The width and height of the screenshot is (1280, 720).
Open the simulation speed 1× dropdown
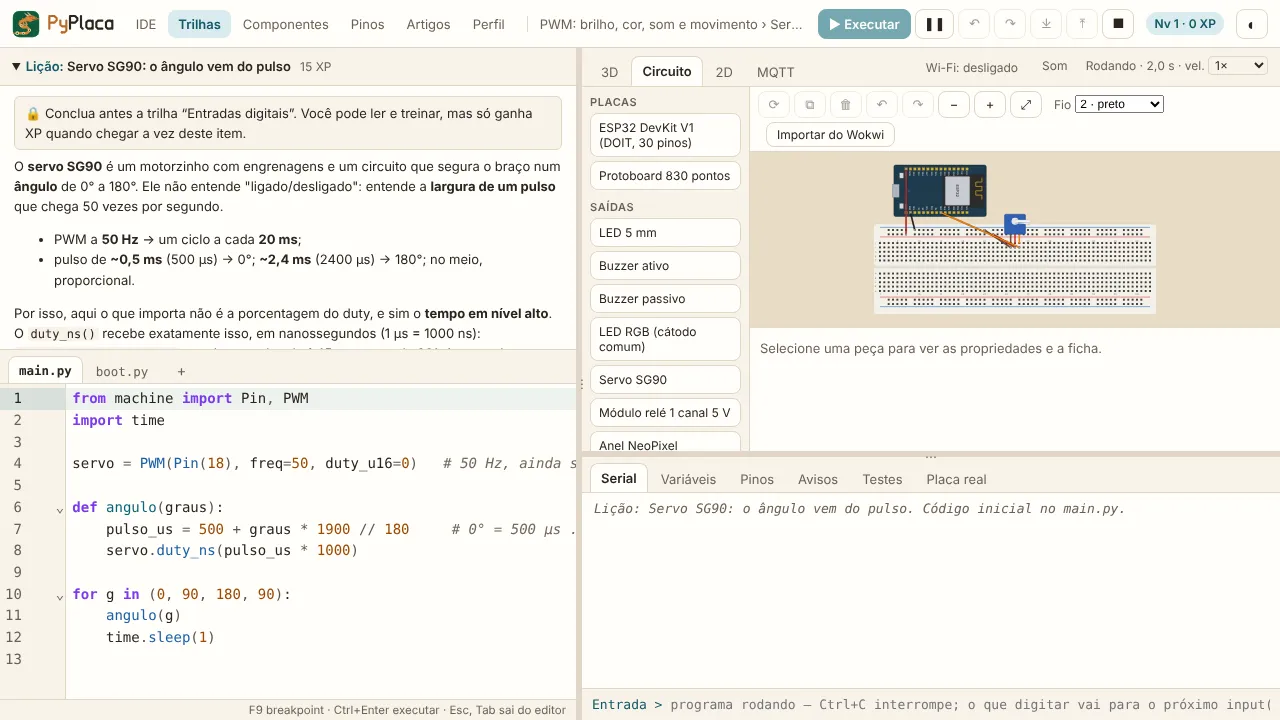(1237, 66)
